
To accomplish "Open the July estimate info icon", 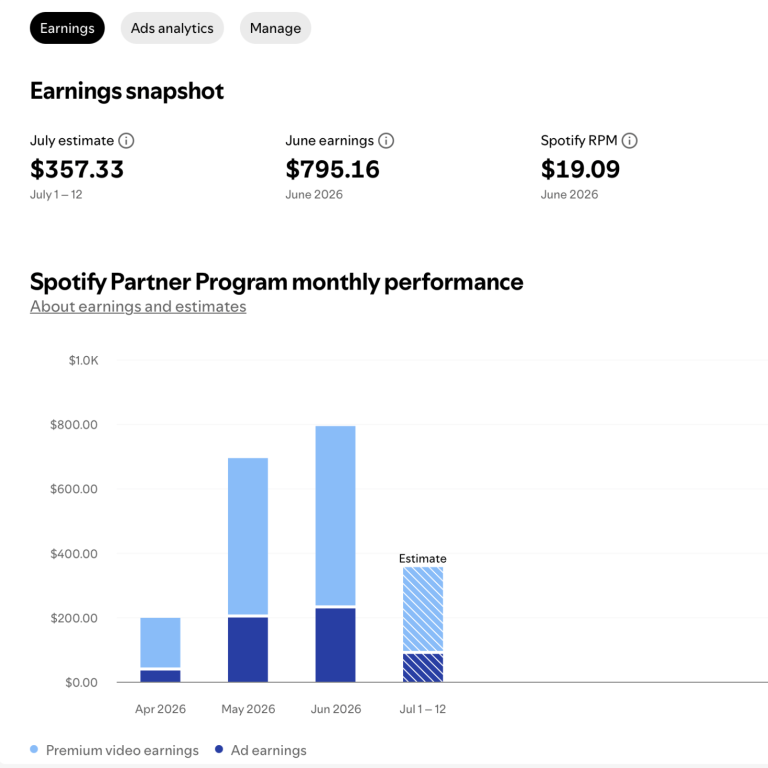I will point(126,141).
